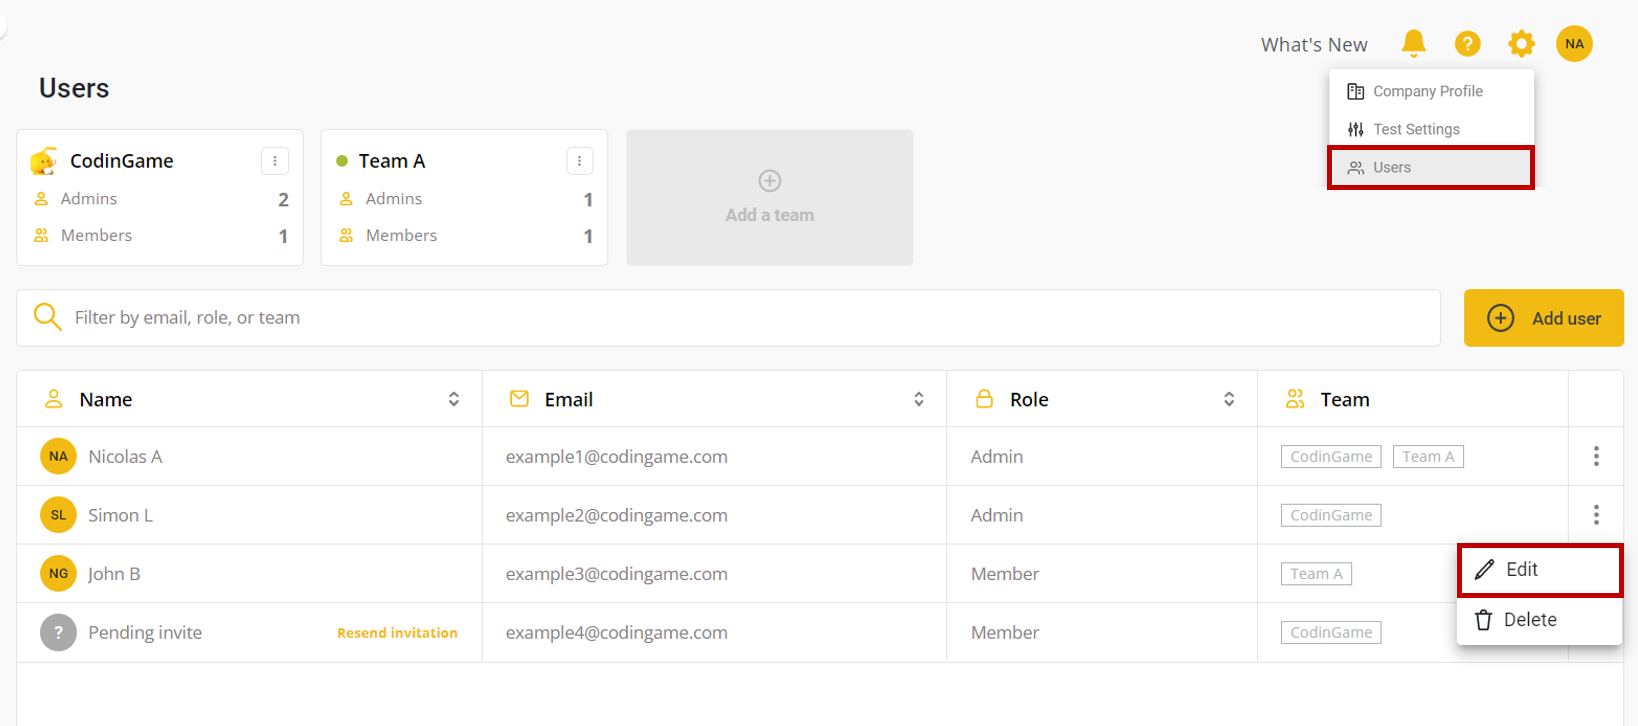
Task: Click the Add a team tile
Action: (x=769, y=197)
